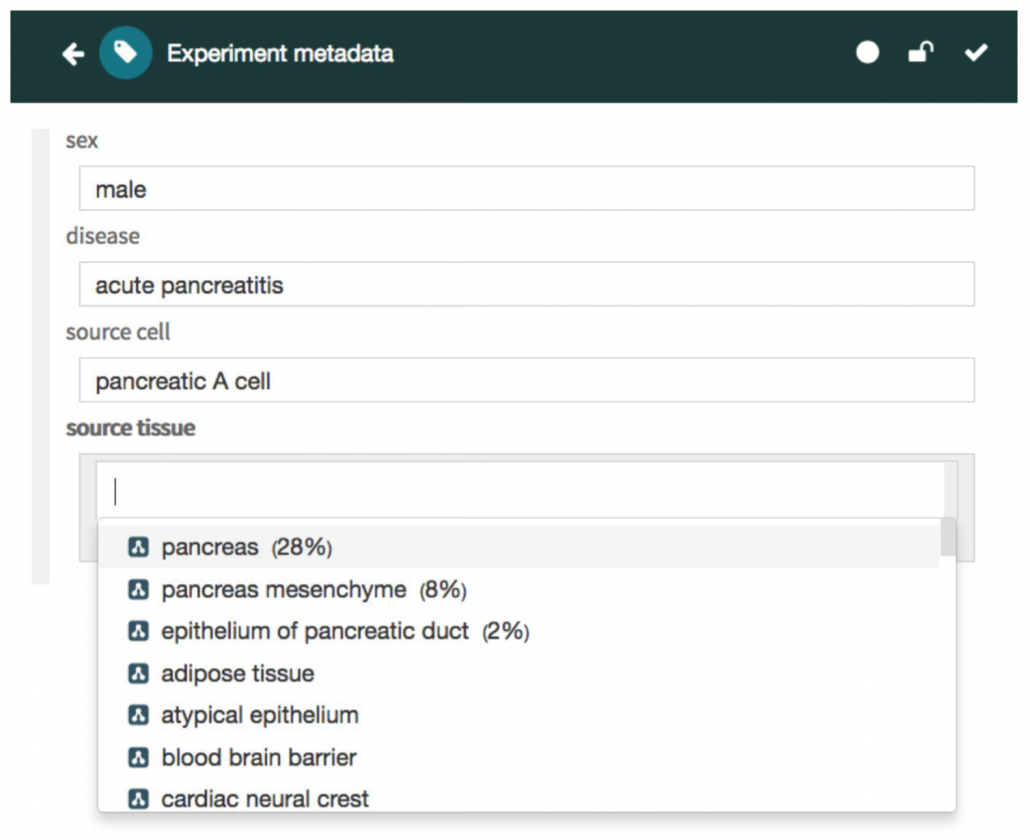Select blood brain barrier option

pos(519,757)
